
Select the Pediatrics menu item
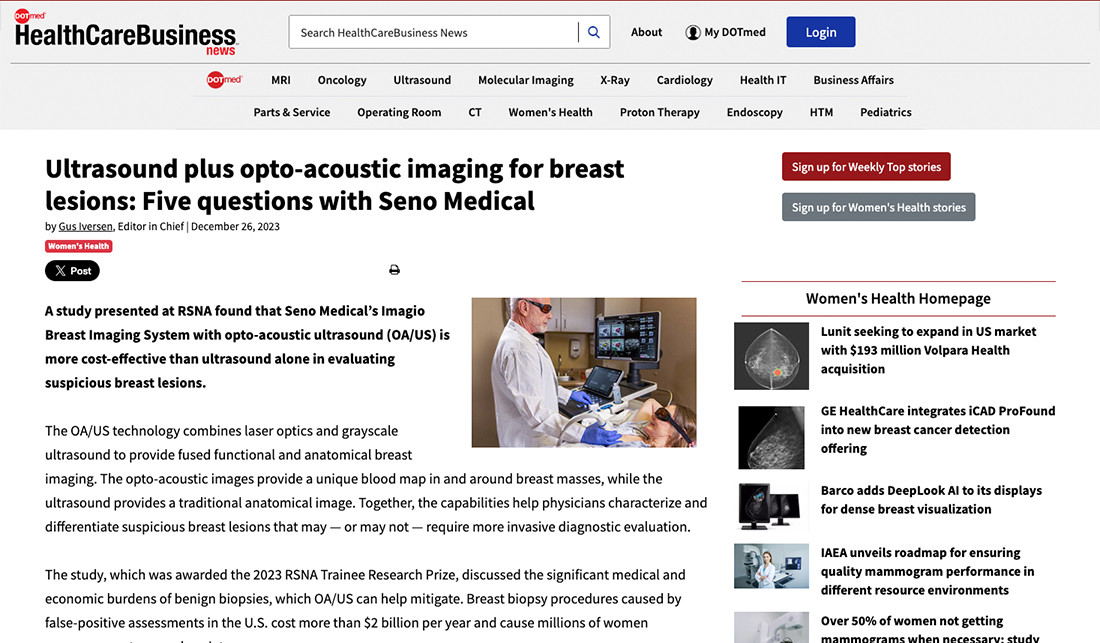coord(885,112)
